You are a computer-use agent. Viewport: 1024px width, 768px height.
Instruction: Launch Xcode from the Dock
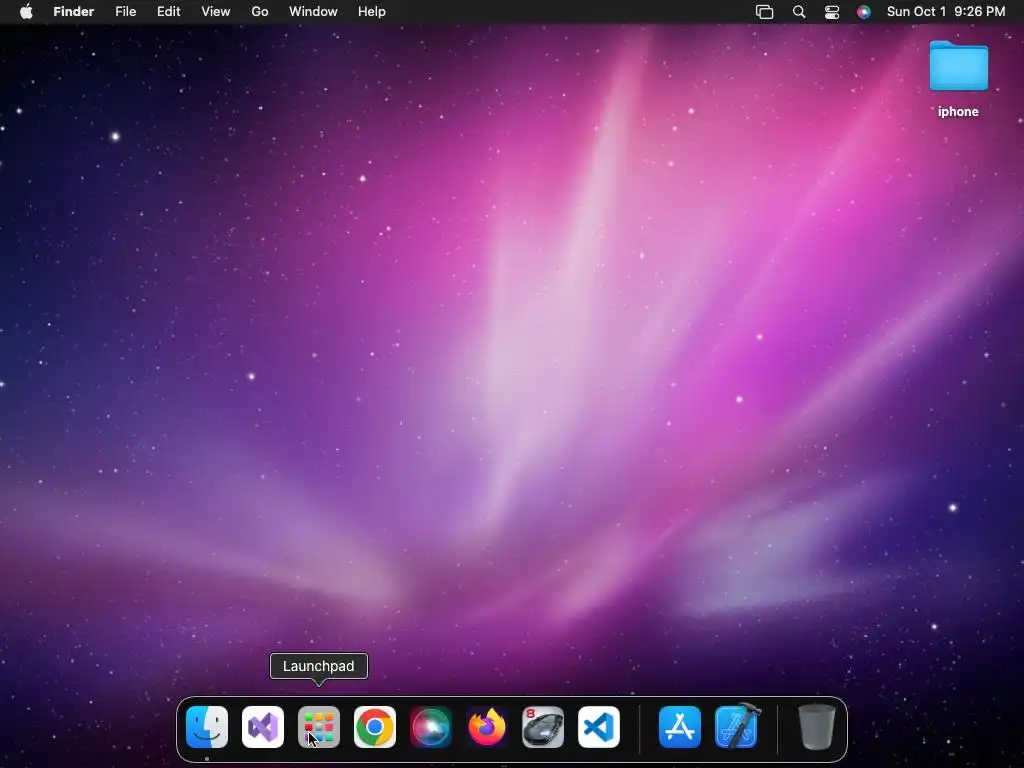737,726
